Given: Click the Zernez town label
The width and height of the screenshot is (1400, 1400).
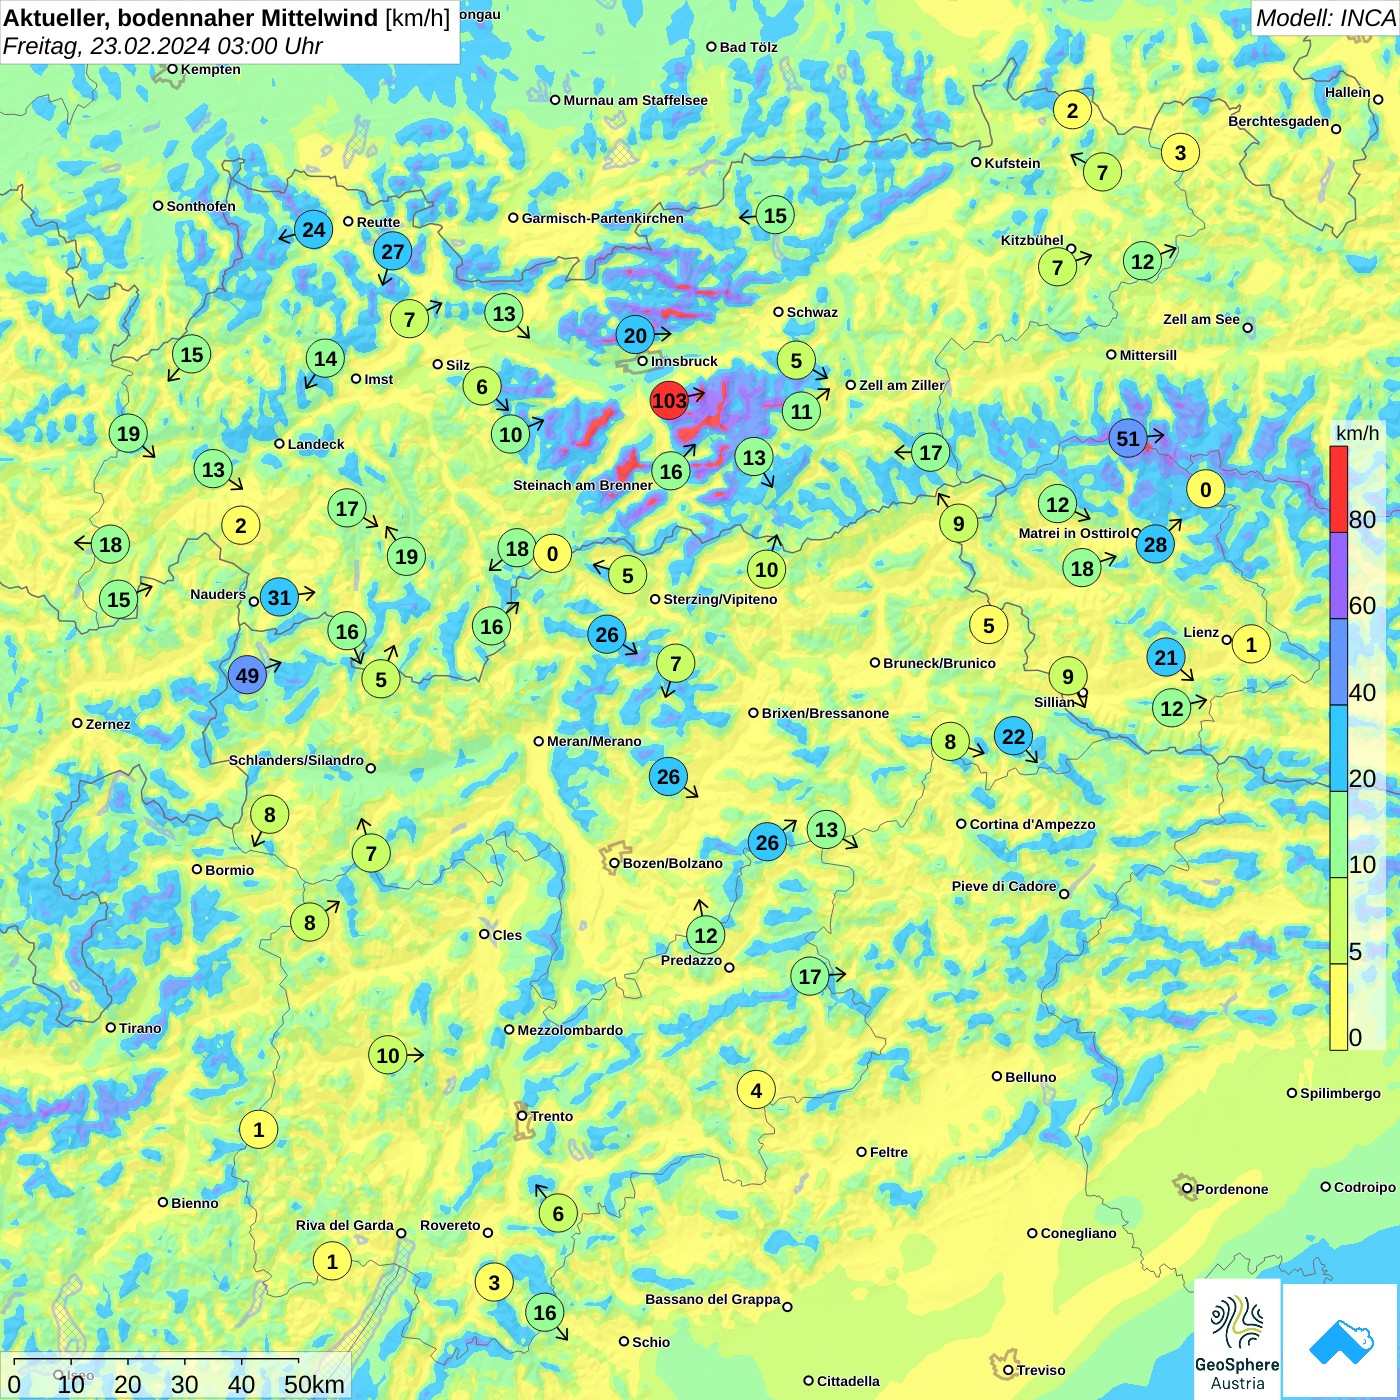Looking at the screenshot, I should tap(108, 724).
